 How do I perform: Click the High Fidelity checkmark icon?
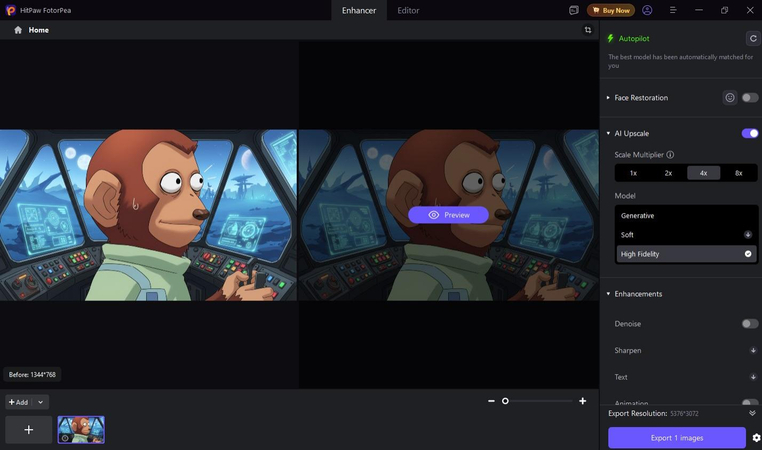[748, 254]
